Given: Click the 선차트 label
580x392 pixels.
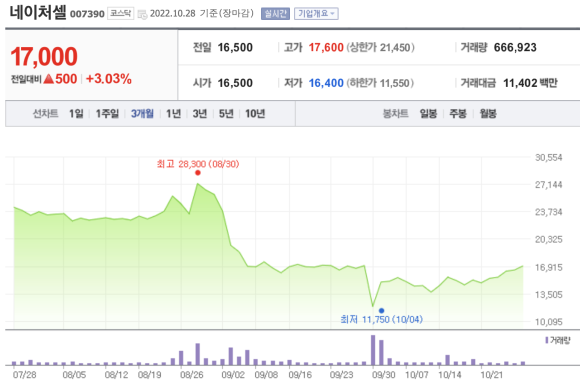Looking at the screenshot, I should [x=45, y=114].
